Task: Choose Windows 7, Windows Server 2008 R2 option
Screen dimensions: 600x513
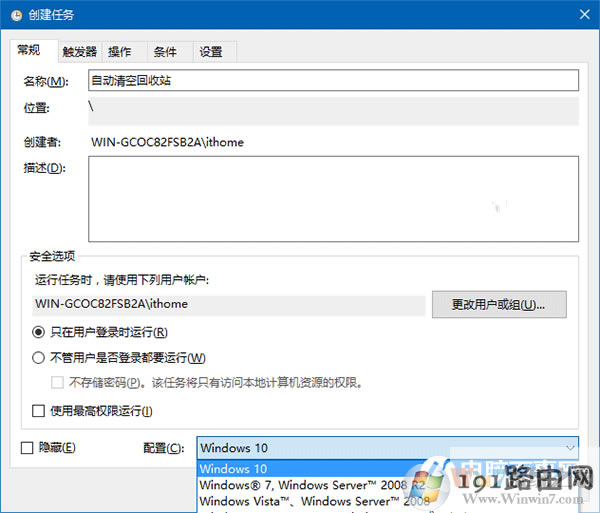Action: pos(300,486)
